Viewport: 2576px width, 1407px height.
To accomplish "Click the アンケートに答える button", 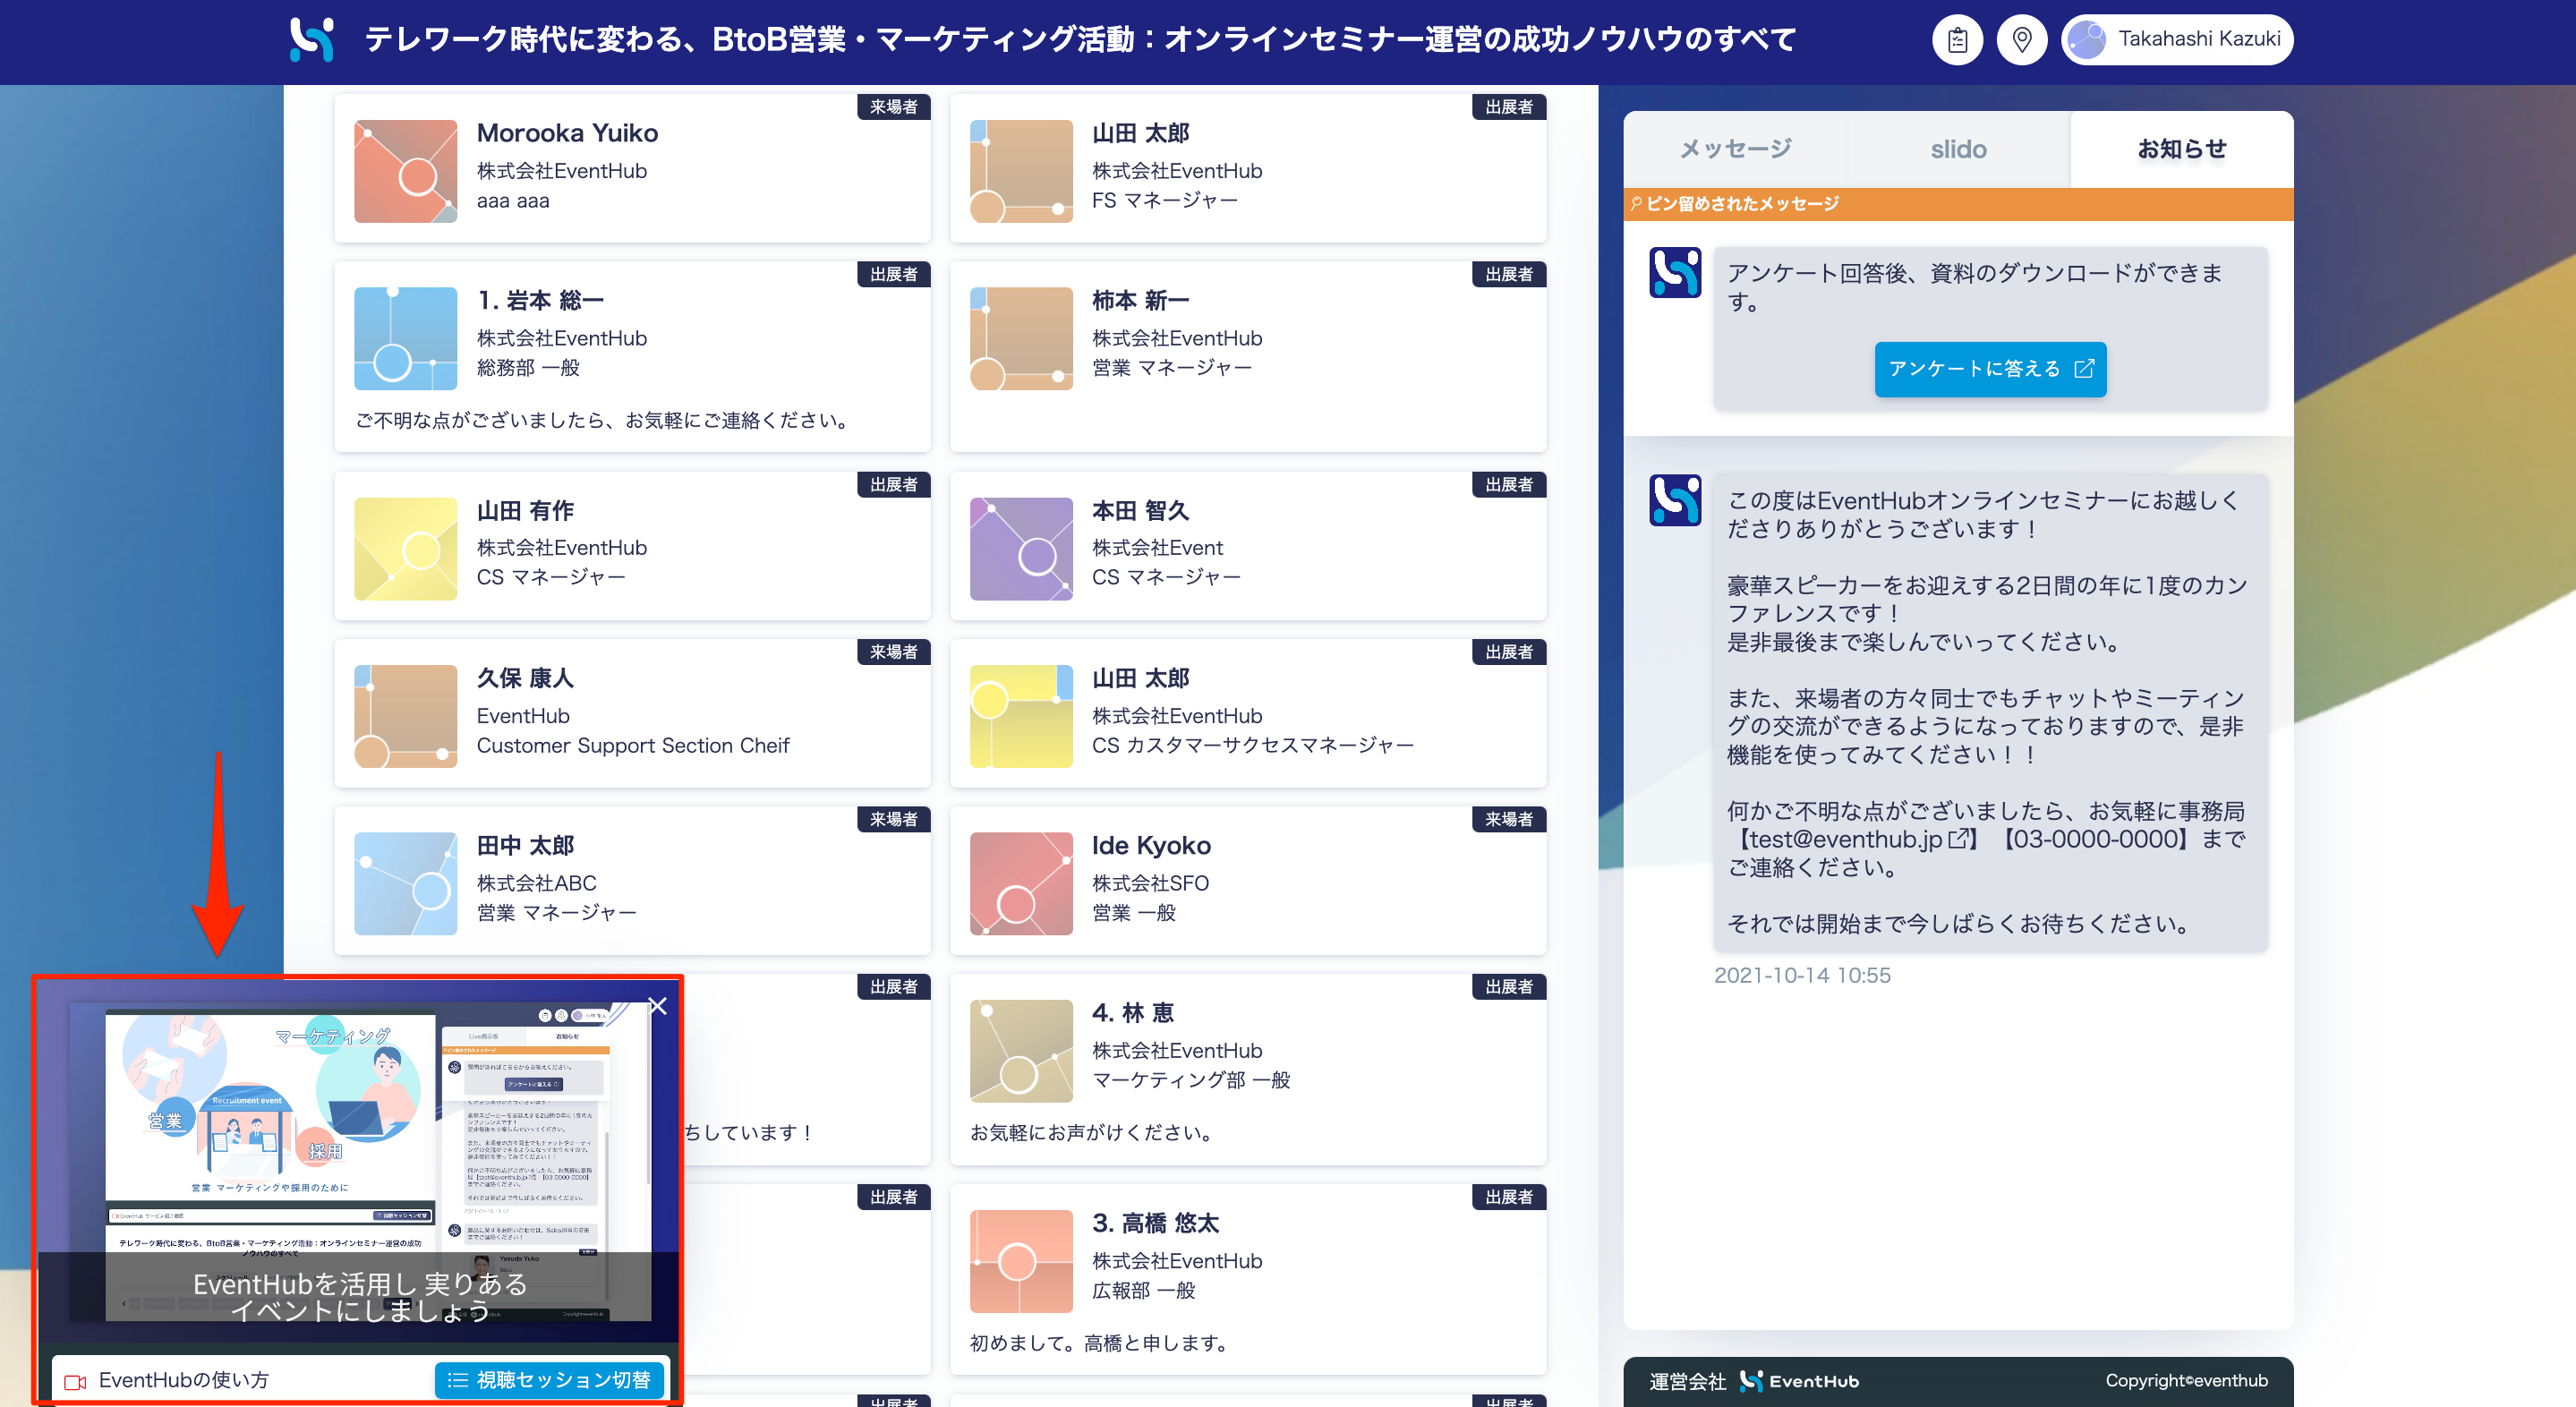I will click(1990, 369).
